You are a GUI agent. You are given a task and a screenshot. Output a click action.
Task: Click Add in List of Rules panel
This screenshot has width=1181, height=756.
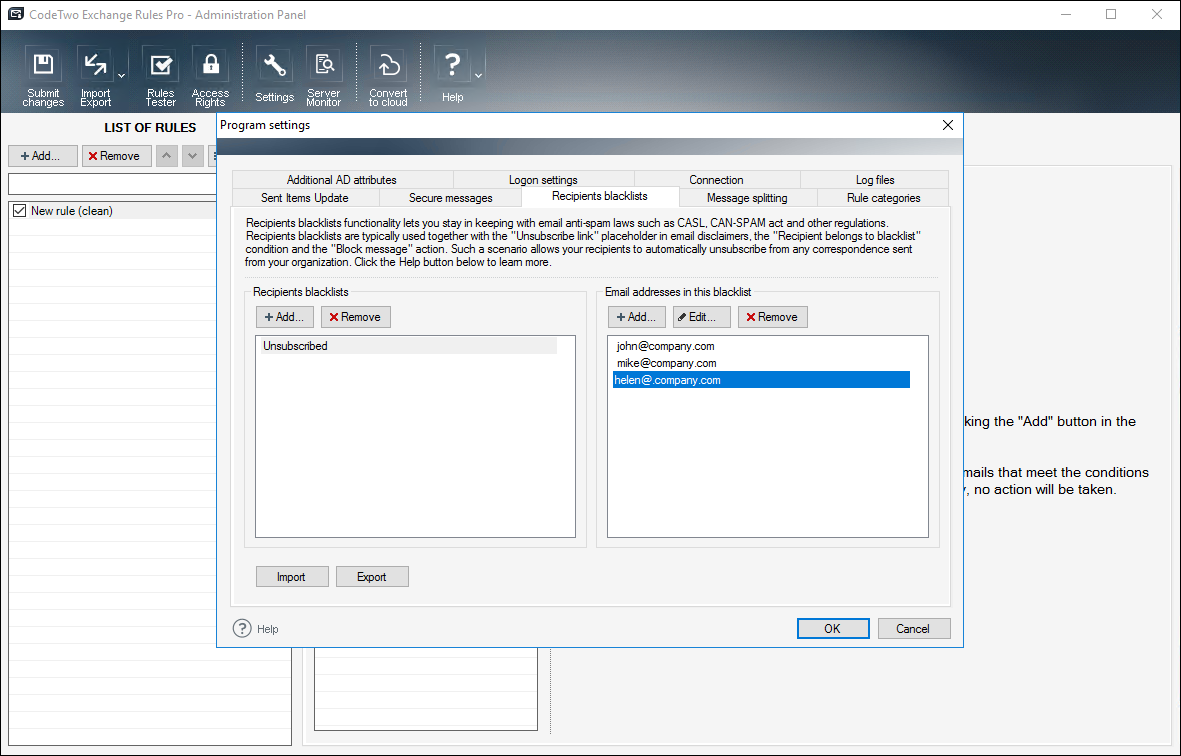[43, 156]
